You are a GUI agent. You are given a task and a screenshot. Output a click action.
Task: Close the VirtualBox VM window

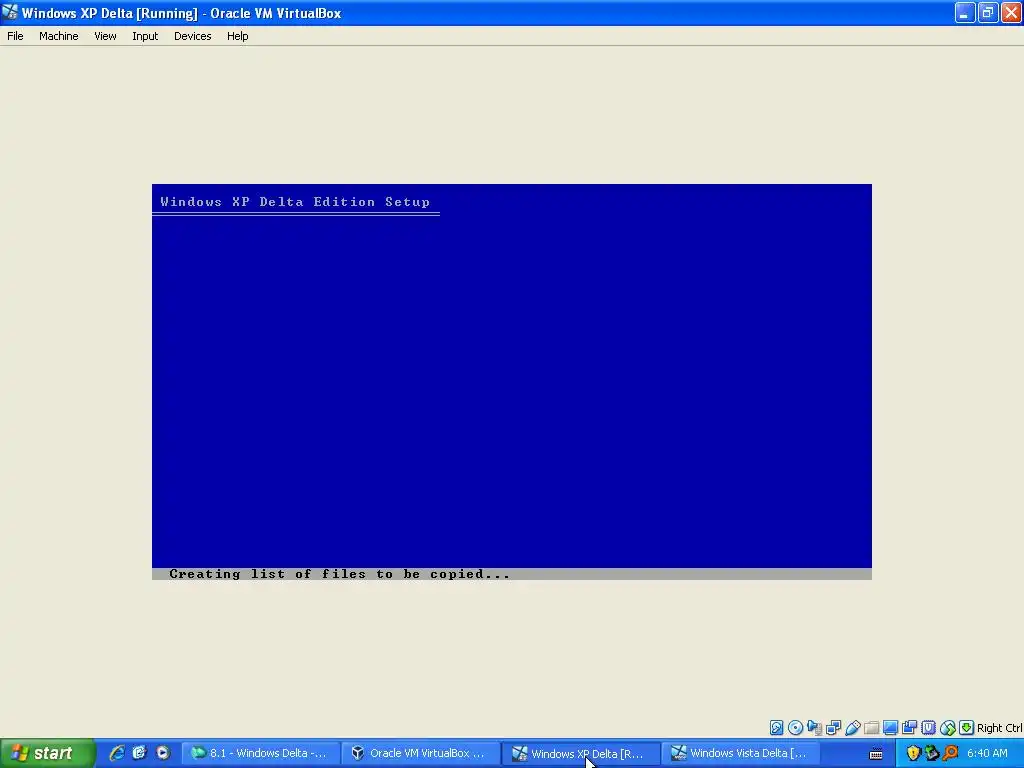coord(1011,12)
